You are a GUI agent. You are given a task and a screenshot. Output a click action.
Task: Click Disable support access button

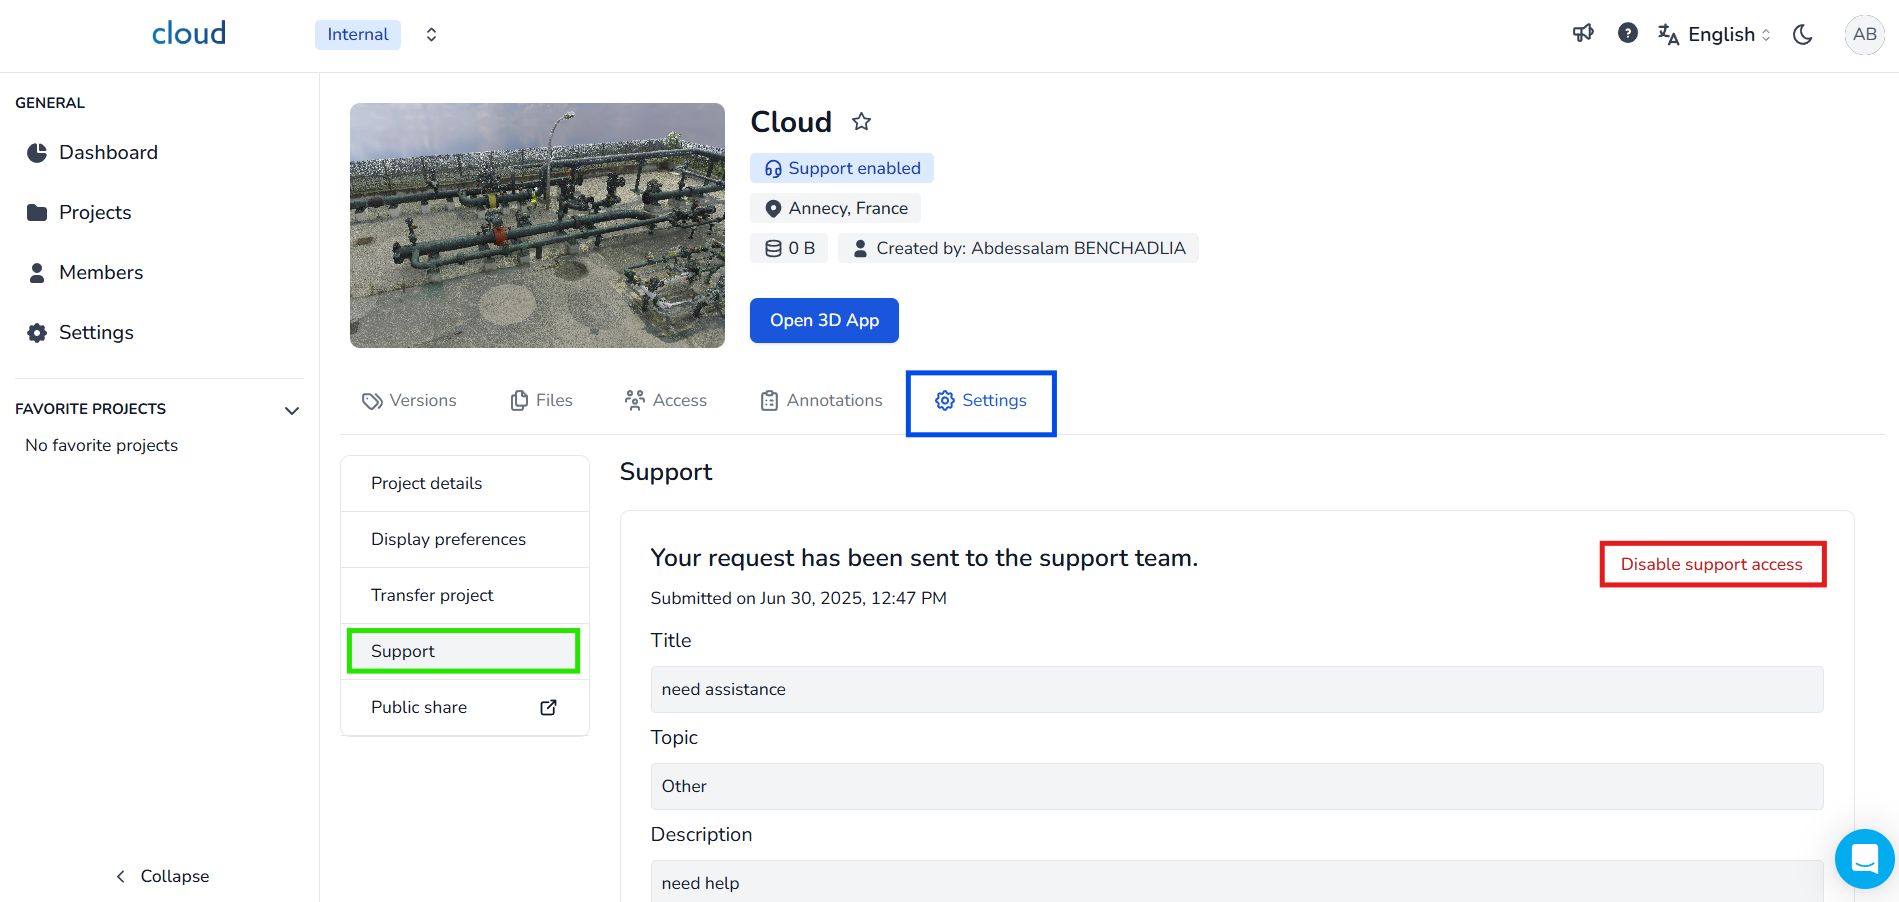(x=1711, y=565)
